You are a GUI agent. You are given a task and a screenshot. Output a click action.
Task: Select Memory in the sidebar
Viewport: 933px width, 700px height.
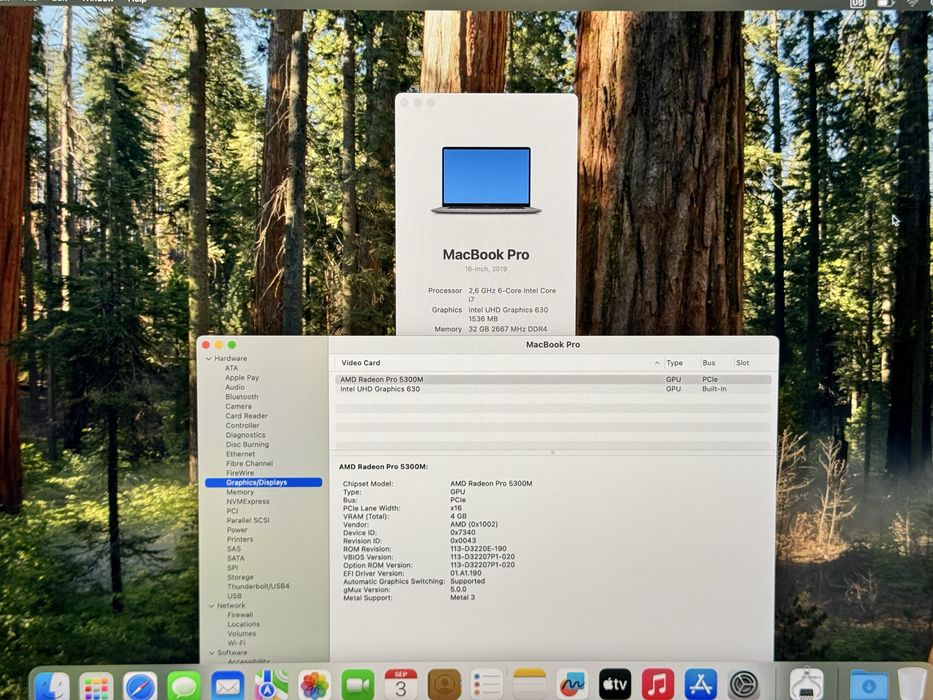pos(240,492)
